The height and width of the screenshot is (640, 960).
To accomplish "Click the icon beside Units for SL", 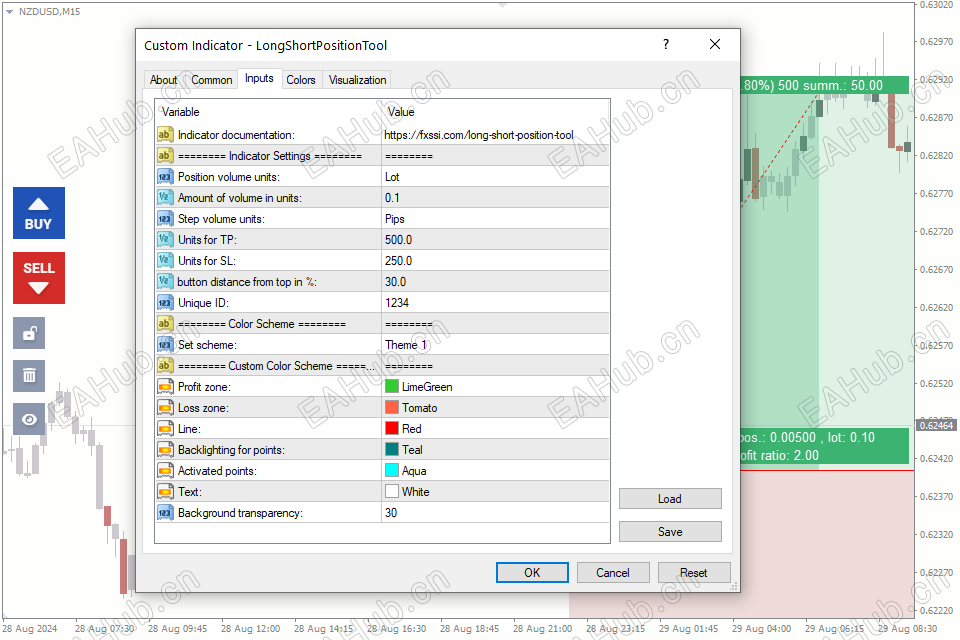I will click(165, 260).
